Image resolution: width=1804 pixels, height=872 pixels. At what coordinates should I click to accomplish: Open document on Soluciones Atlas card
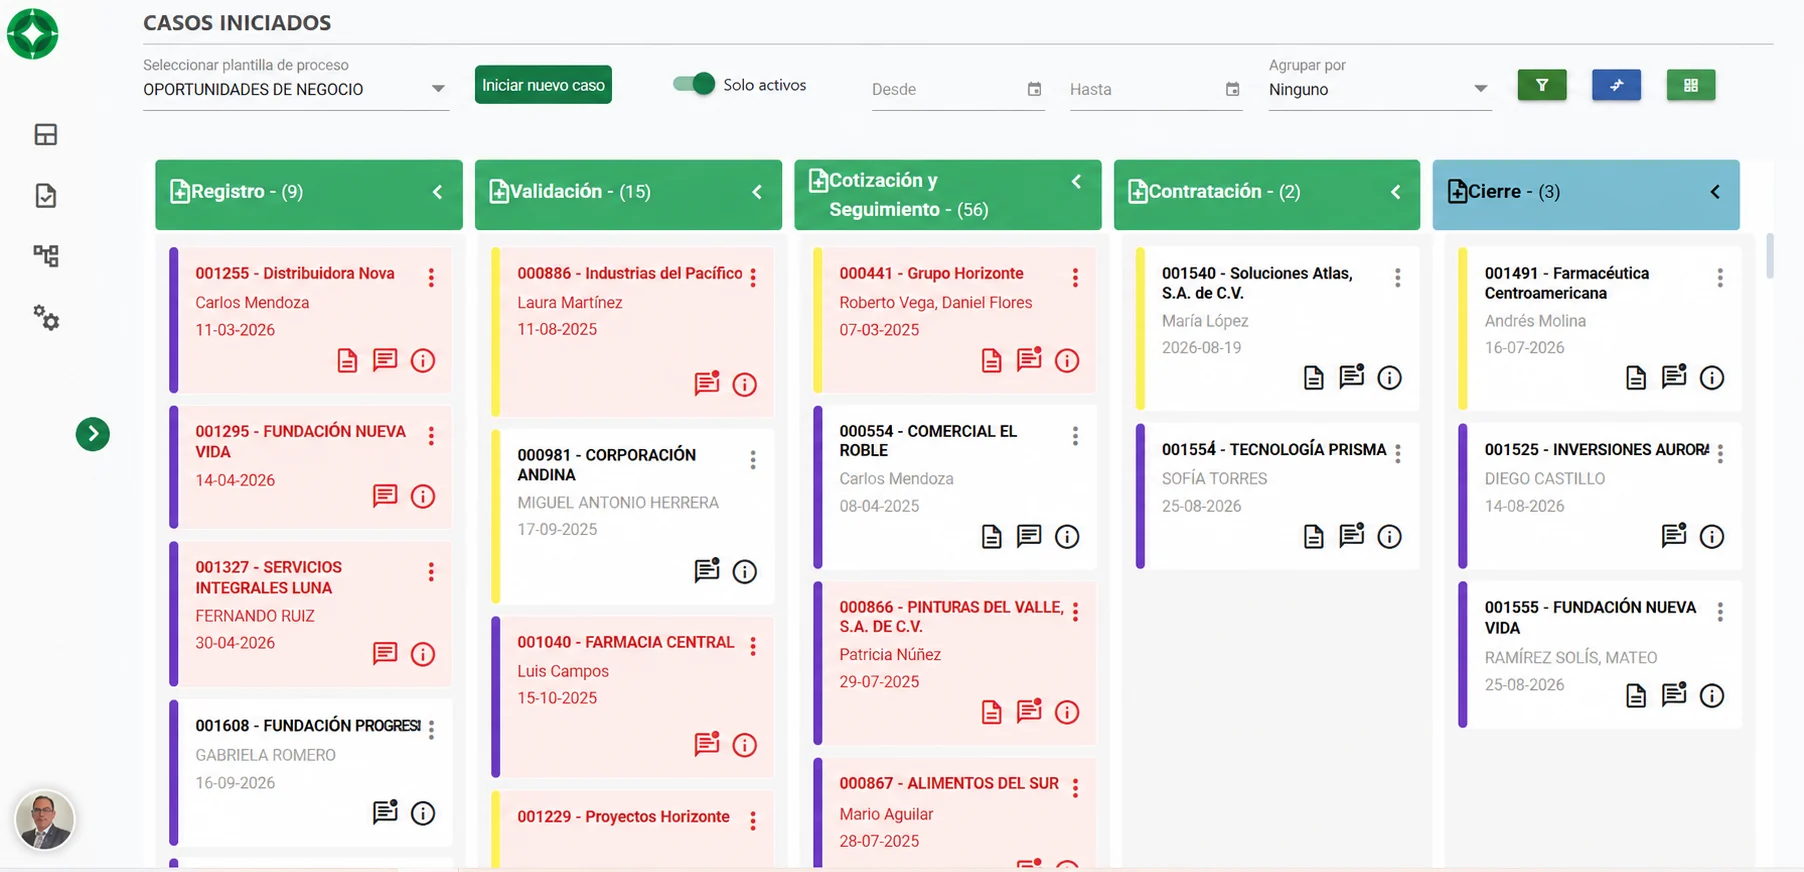click(1314, 377)
